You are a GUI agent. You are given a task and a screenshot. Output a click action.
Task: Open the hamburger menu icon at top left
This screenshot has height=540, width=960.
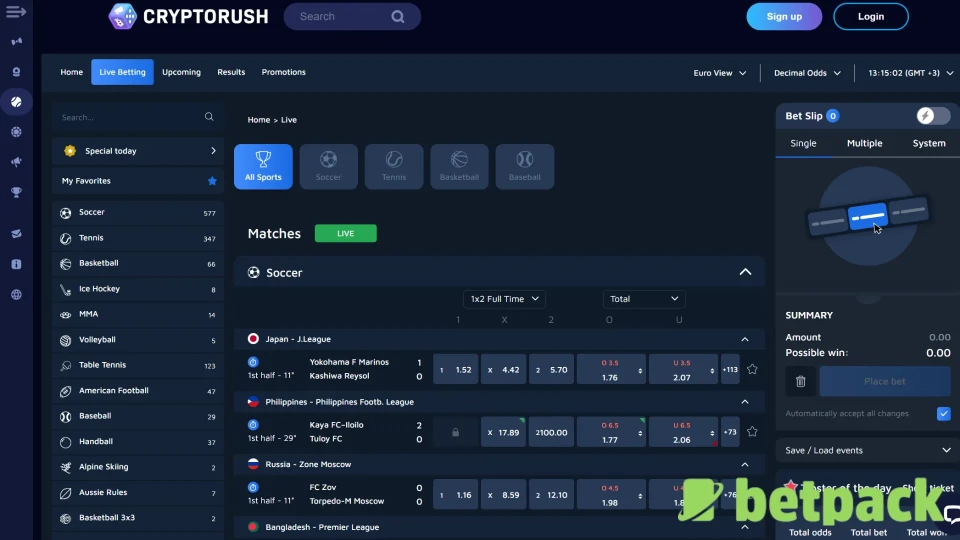point(16,12)
